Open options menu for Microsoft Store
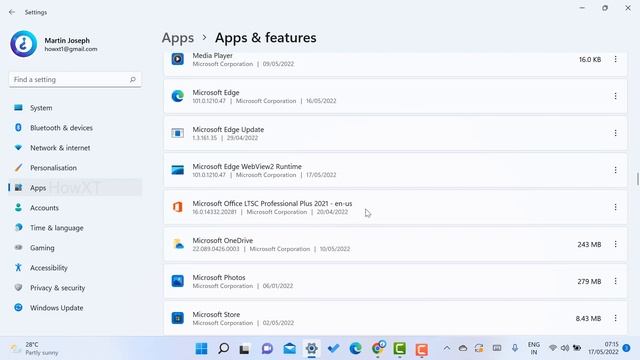 (x=615, y=318)
